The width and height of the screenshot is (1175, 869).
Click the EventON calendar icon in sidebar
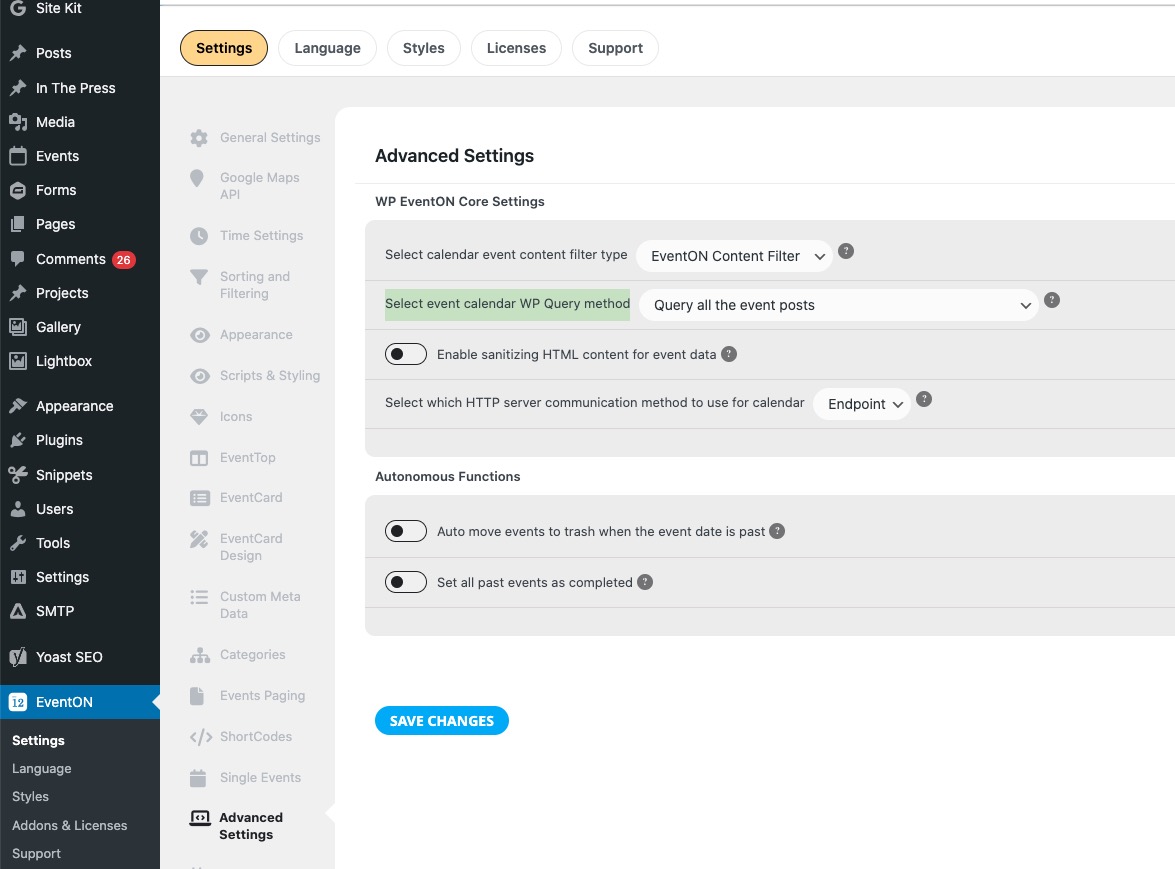pyautogui.click(x=18, y=702)
